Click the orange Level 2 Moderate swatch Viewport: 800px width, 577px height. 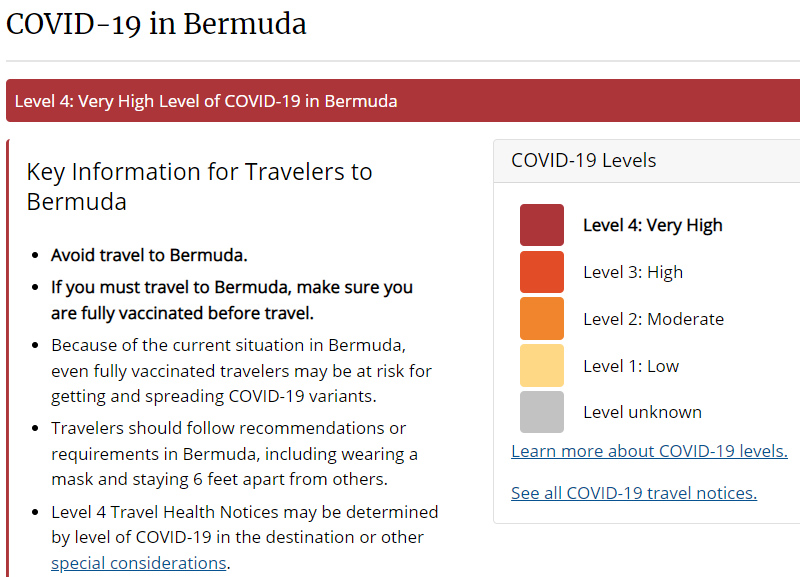(x=541, y=319)
